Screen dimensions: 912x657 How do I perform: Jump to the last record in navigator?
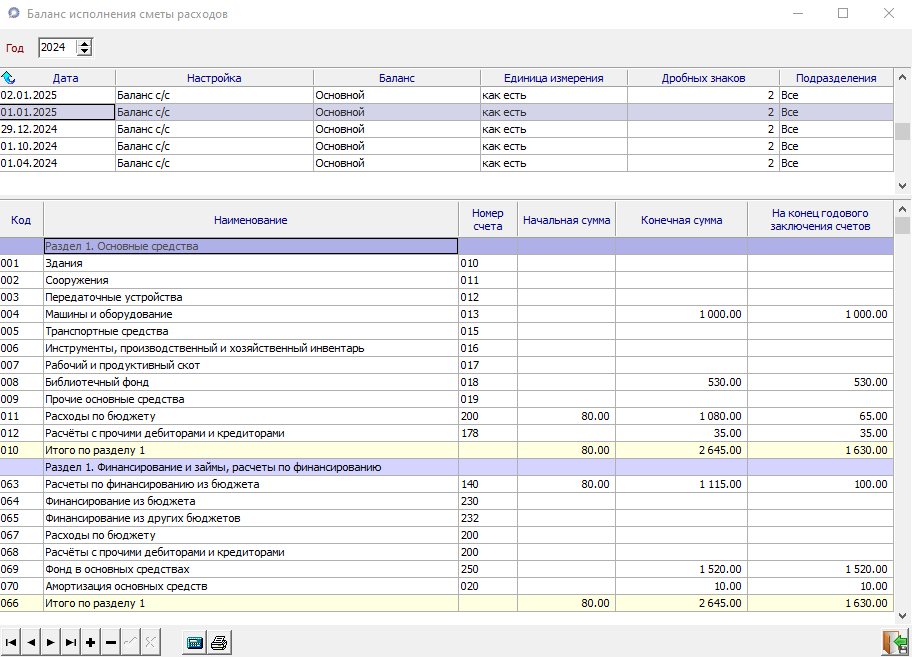(71, 642)
